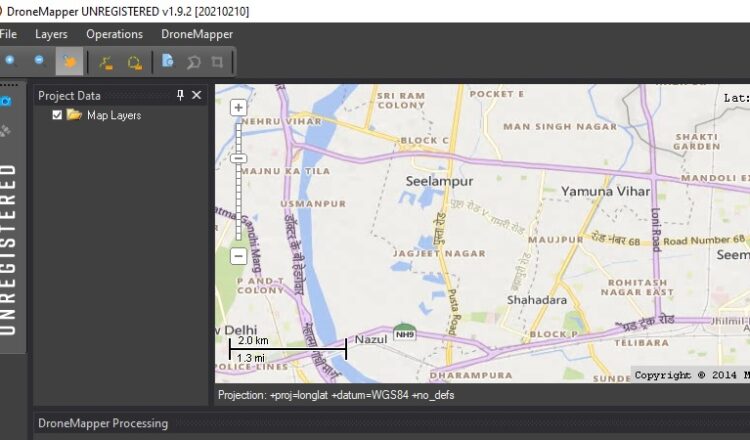Screen dimensions: 750x440
Task: Click the JAGJEET NAGAR map label
Action: [x=439, y=253]
